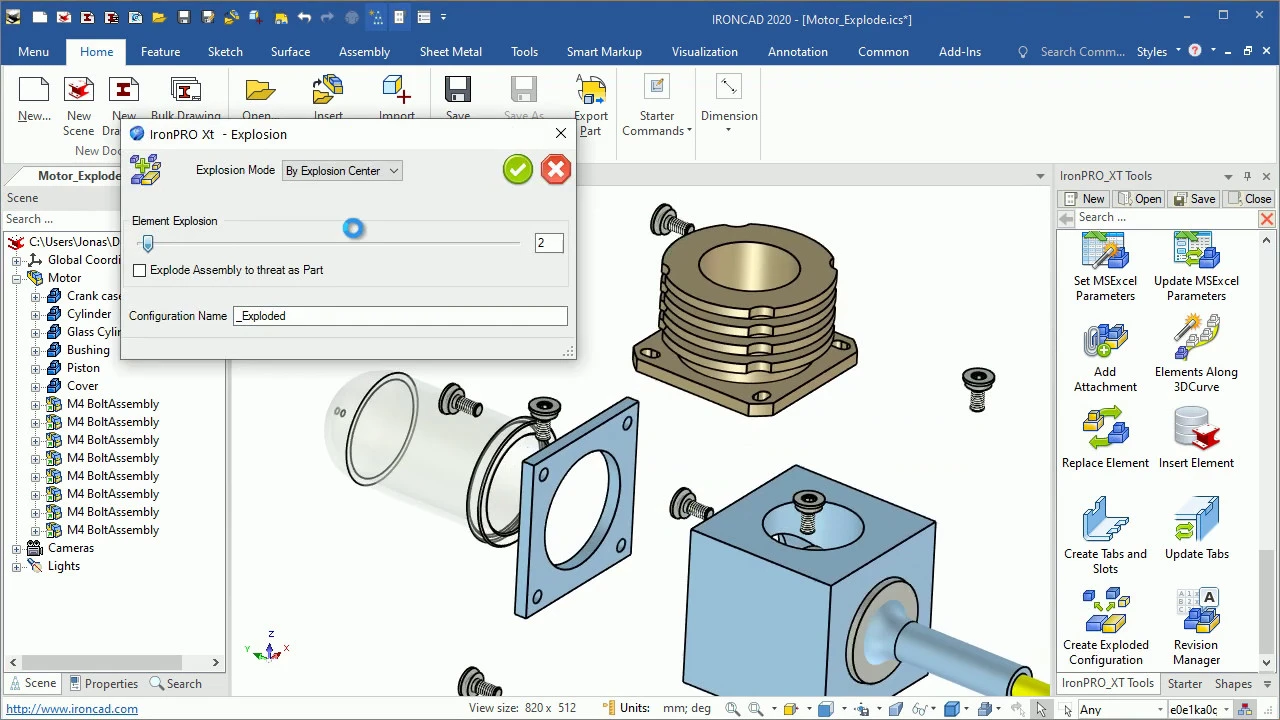Expand the Lights tree node
Viewport: 1280px width, 720px height.
pyautogui.click(x=17, y=566)
